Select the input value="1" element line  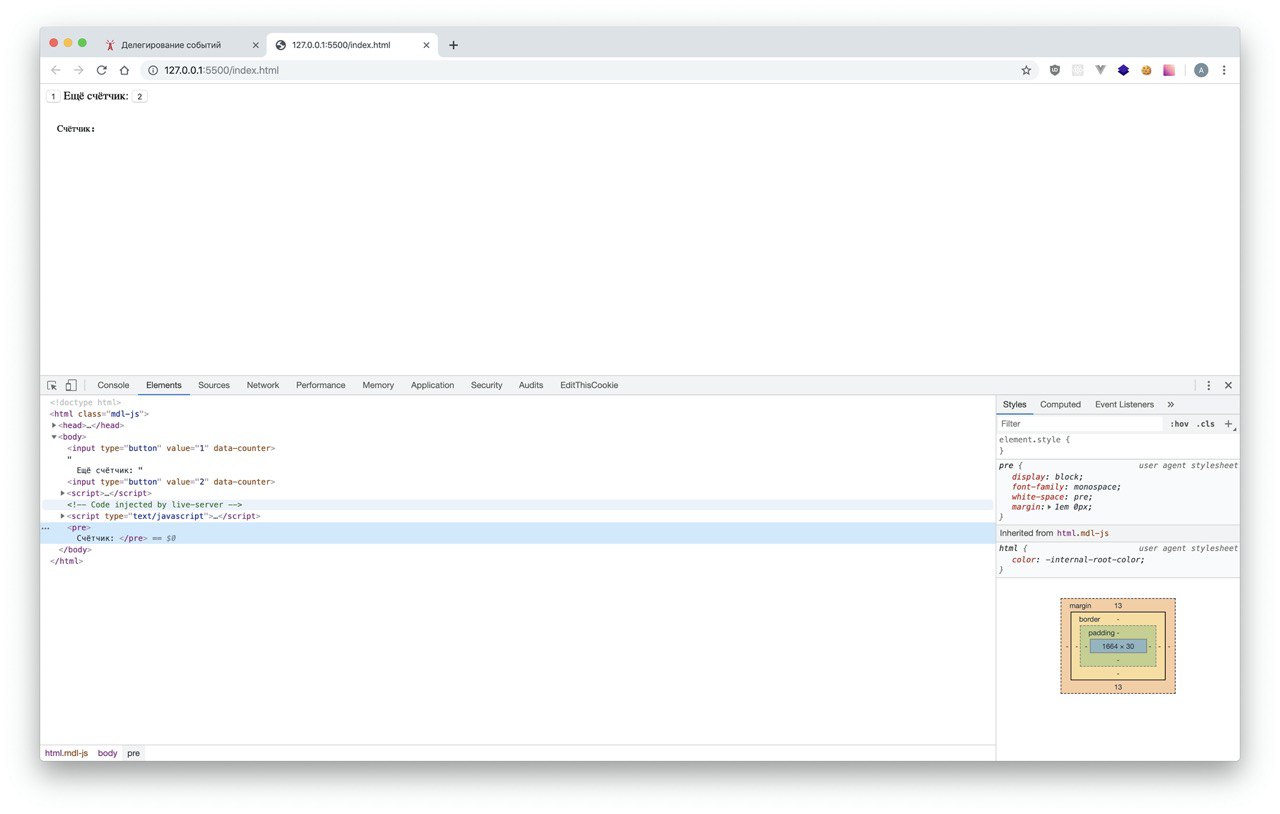[x=171, y=448]
